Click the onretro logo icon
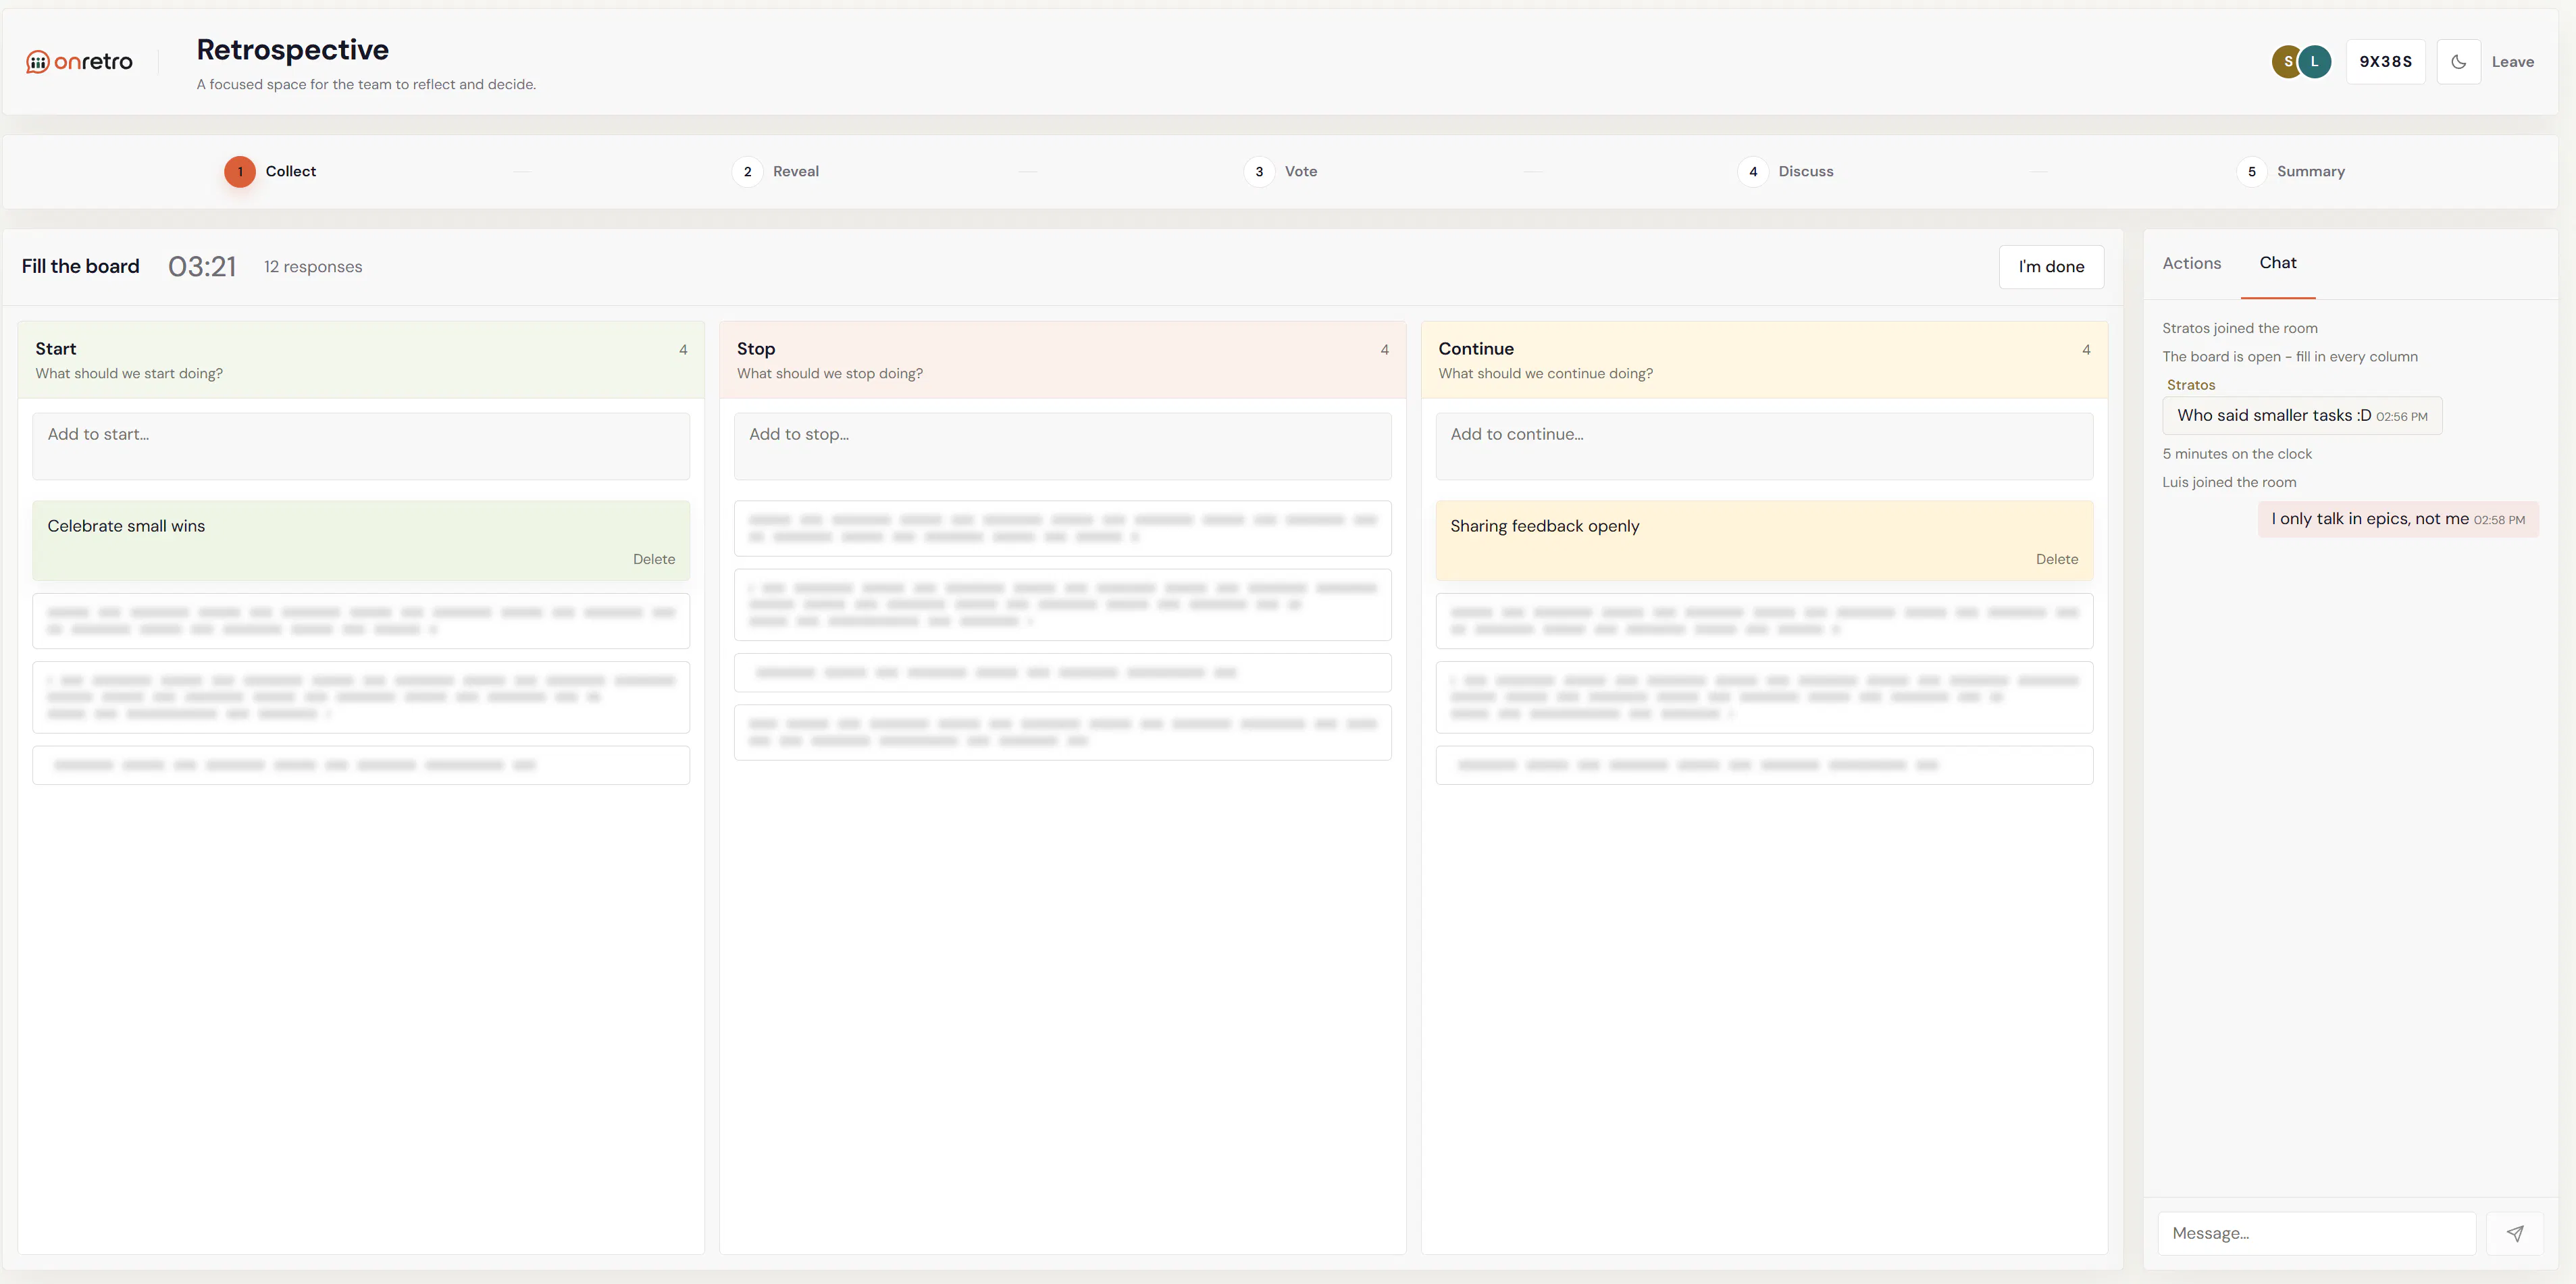The image size is (2576, 1284). pyautogui.click(x=37, y=62)
